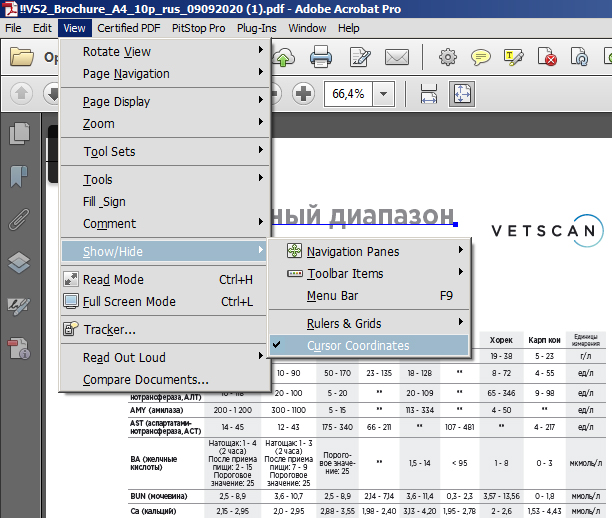
Task: Open the Bookmarks panel icon
Action: click(19, 176)
